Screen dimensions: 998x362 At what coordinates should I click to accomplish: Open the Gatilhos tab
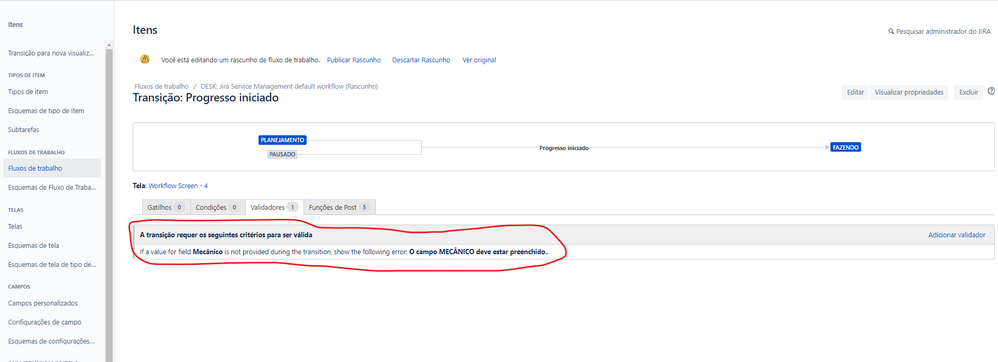click(166, 207)
